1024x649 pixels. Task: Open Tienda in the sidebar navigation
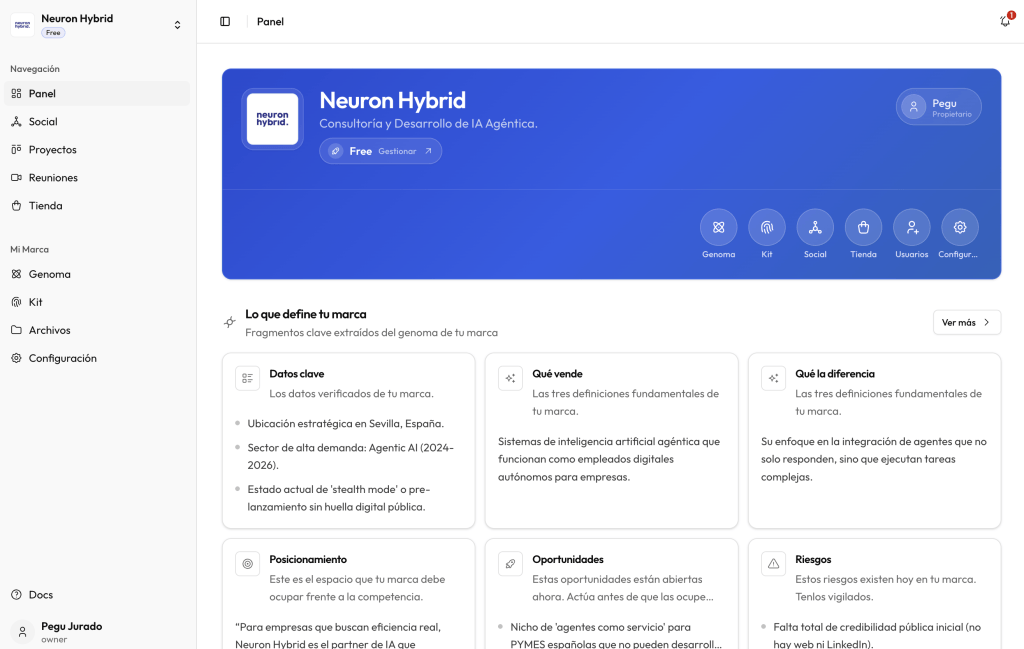click(x=97, y=206)
